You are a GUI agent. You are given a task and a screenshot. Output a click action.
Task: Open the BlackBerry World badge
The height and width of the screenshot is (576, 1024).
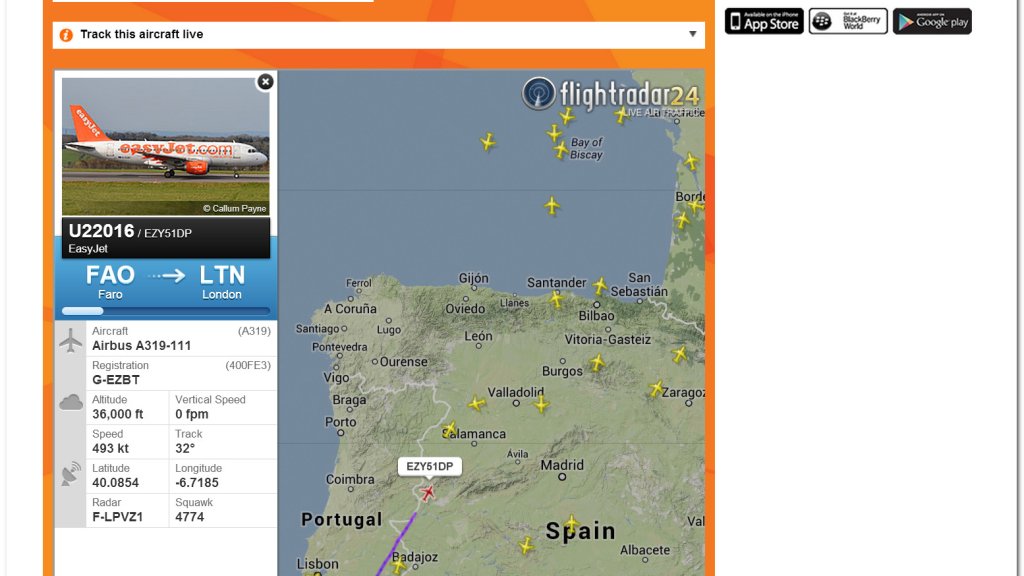[x=848, y=21]
